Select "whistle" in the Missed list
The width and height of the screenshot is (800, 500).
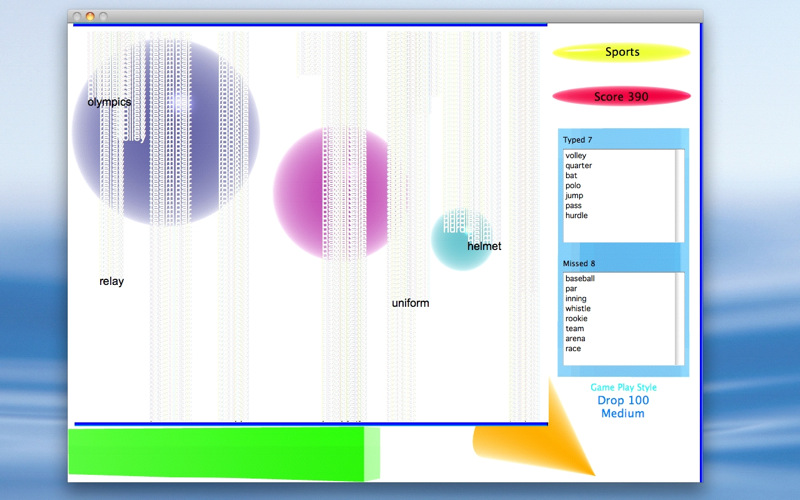[577, 309]
